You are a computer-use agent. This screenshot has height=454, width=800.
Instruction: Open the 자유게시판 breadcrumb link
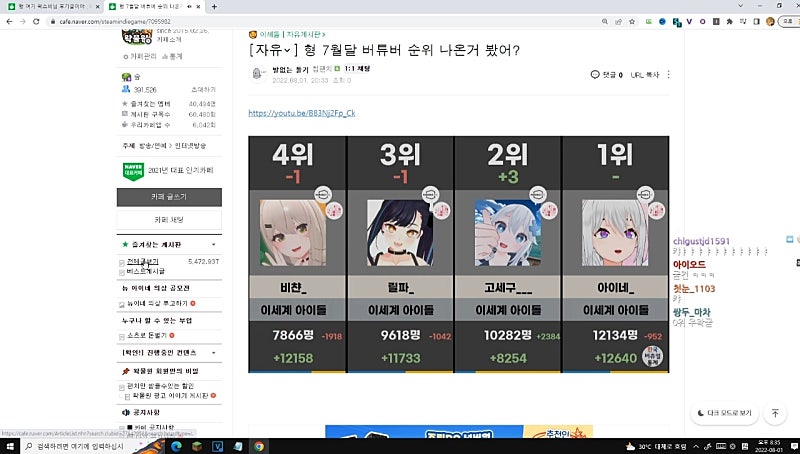(305, 35)
